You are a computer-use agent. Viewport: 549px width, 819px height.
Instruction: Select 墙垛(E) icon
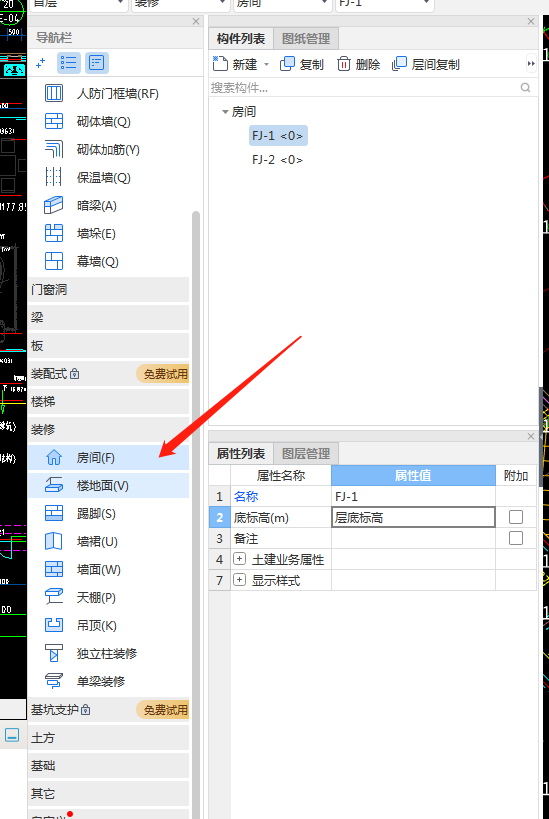click(54, 233)
